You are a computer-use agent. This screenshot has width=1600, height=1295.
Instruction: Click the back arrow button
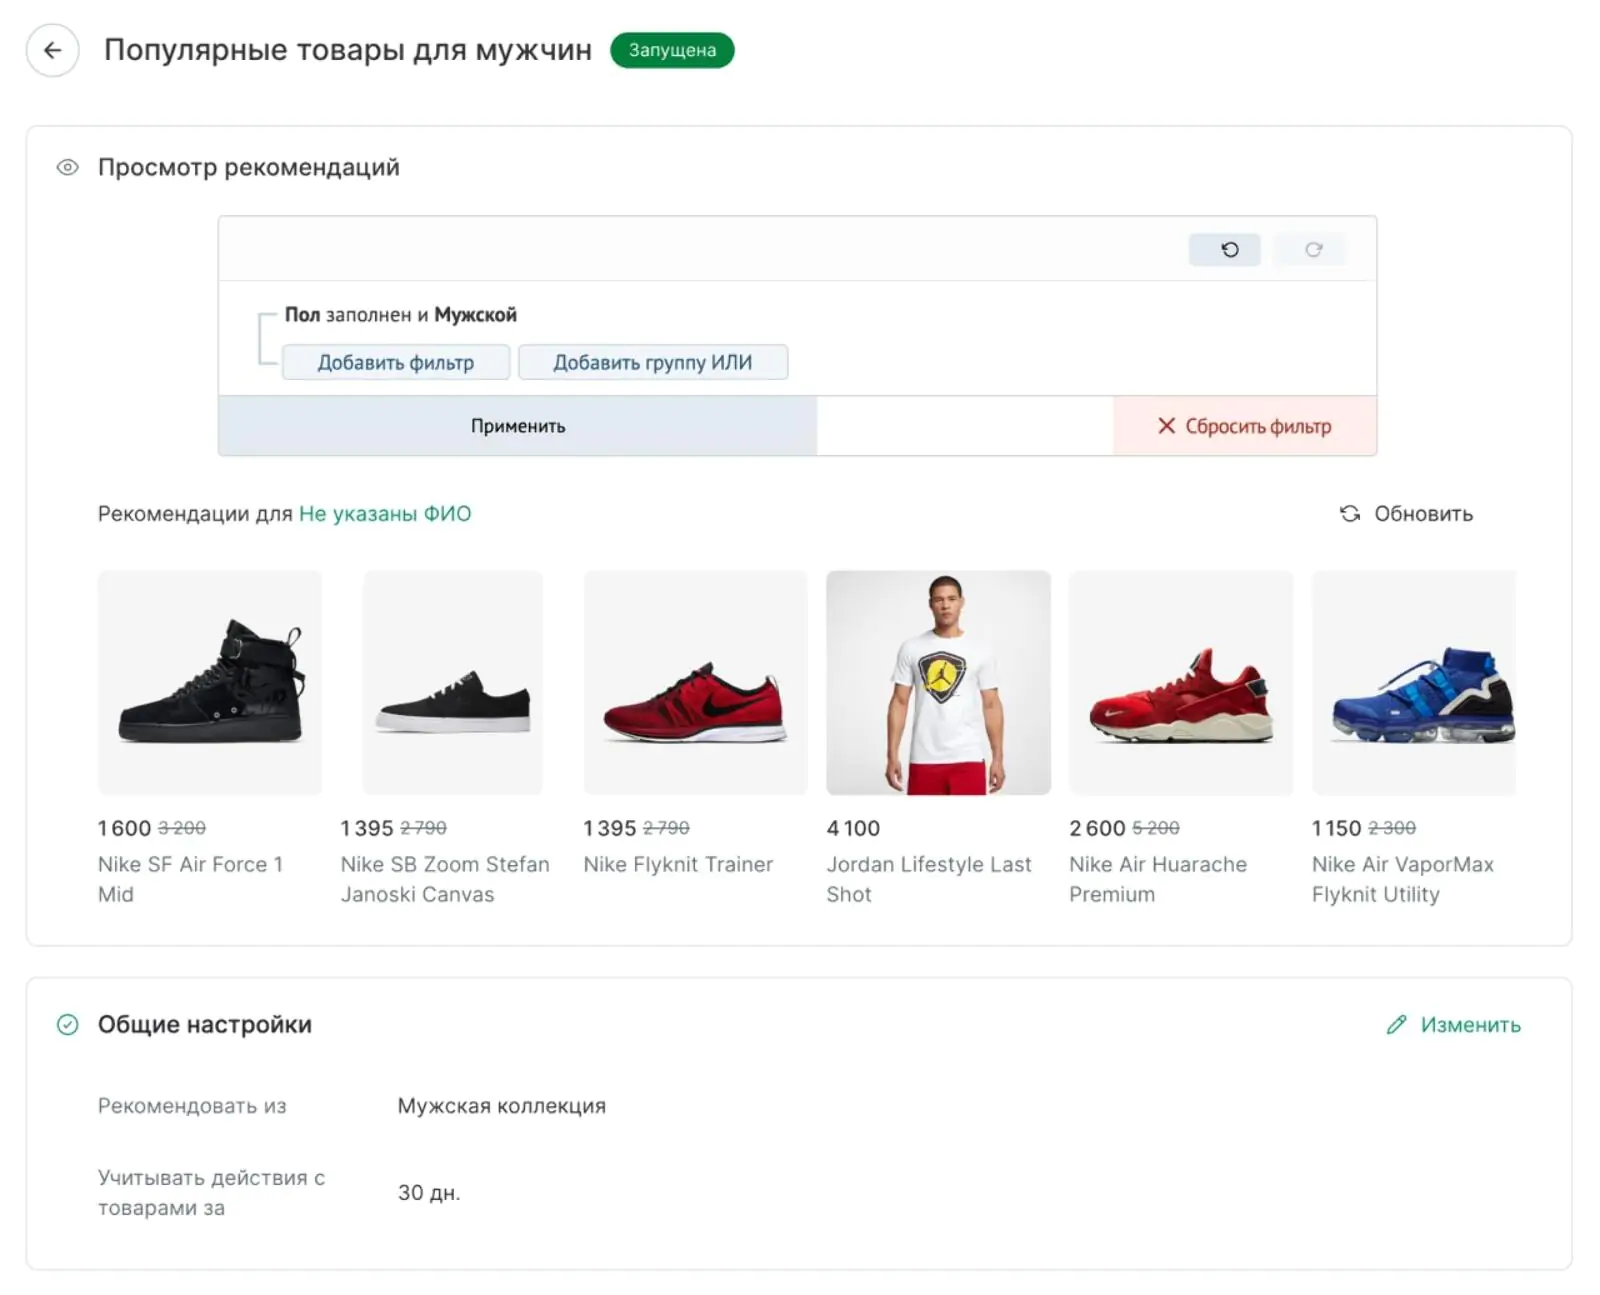coord(52,50)
